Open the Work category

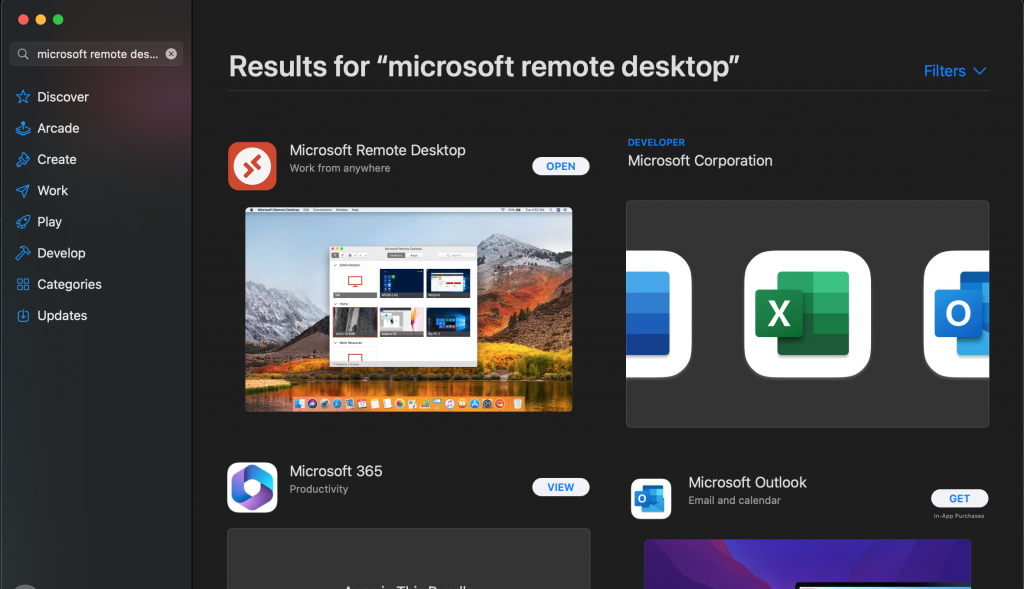pos(52,190)
